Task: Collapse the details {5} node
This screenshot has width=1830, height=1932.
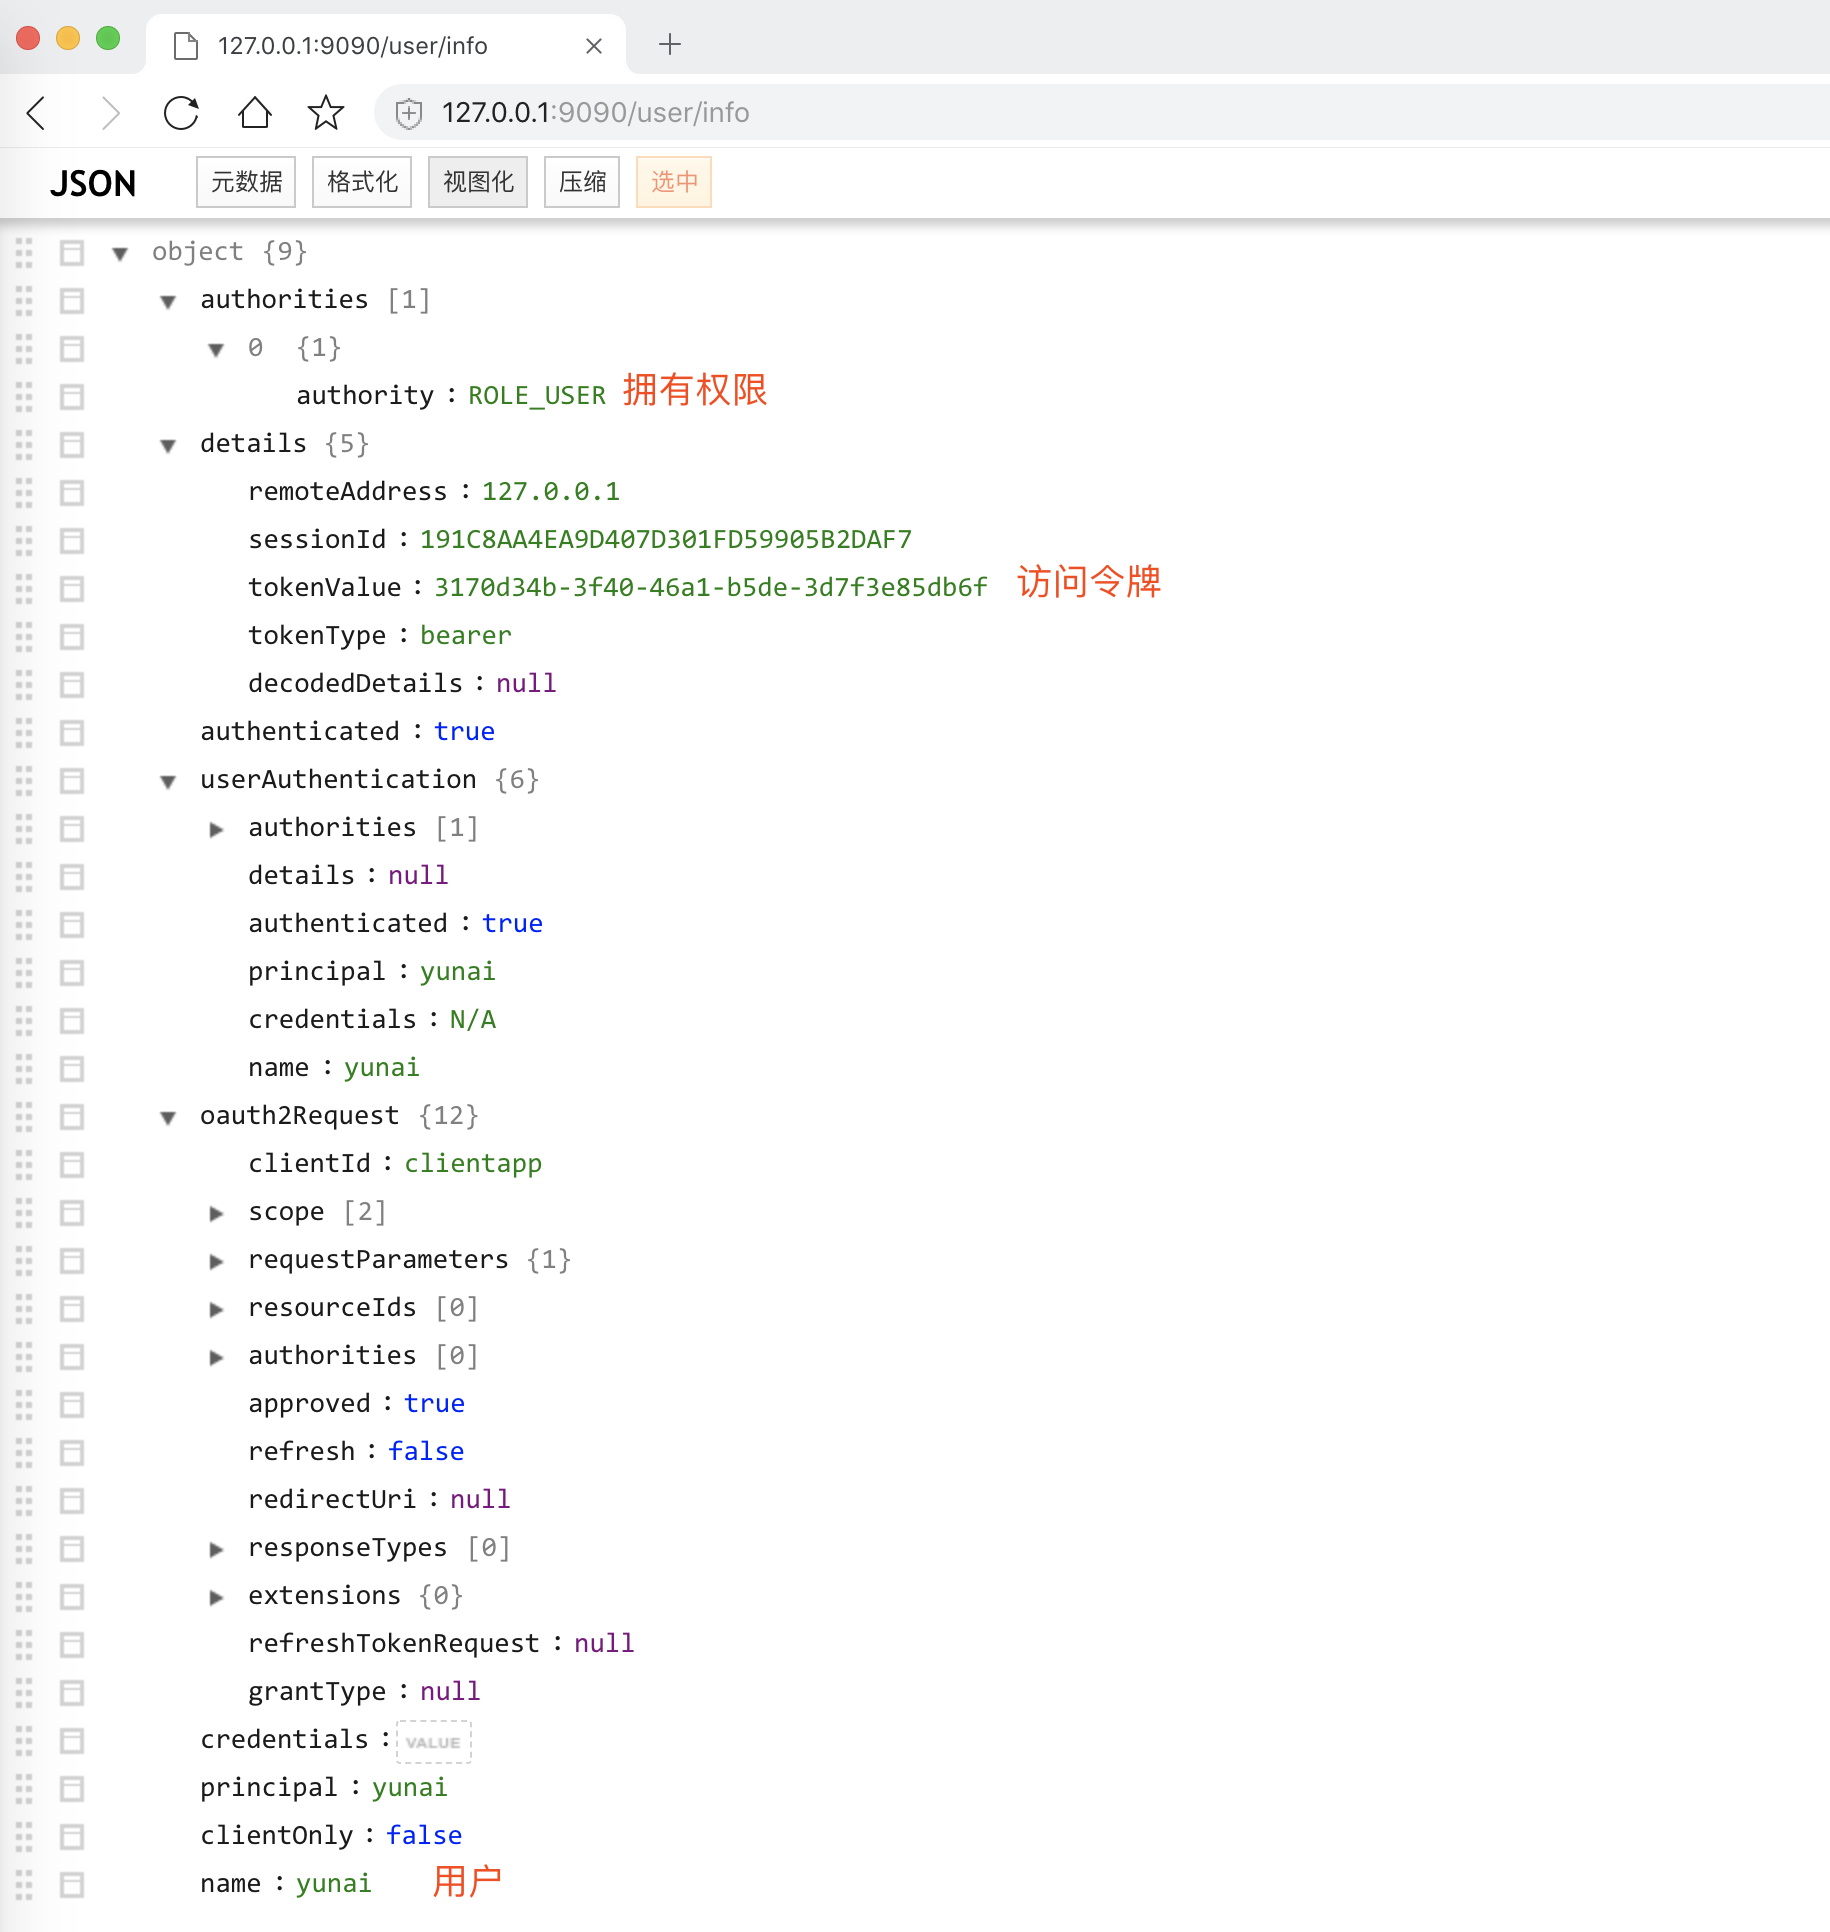Action: pyautogui.click(x=168, y=445)
